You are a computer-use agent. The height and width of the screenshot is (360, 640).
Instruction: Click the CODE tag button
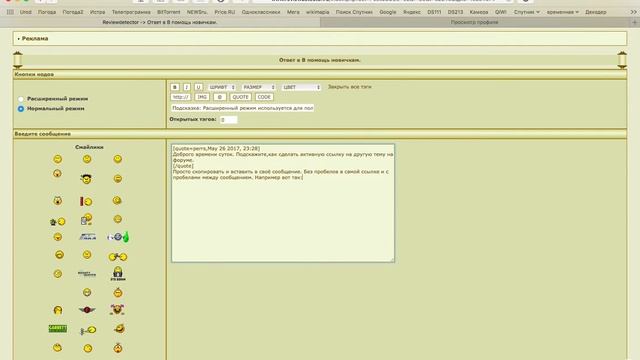click(264, 97)
